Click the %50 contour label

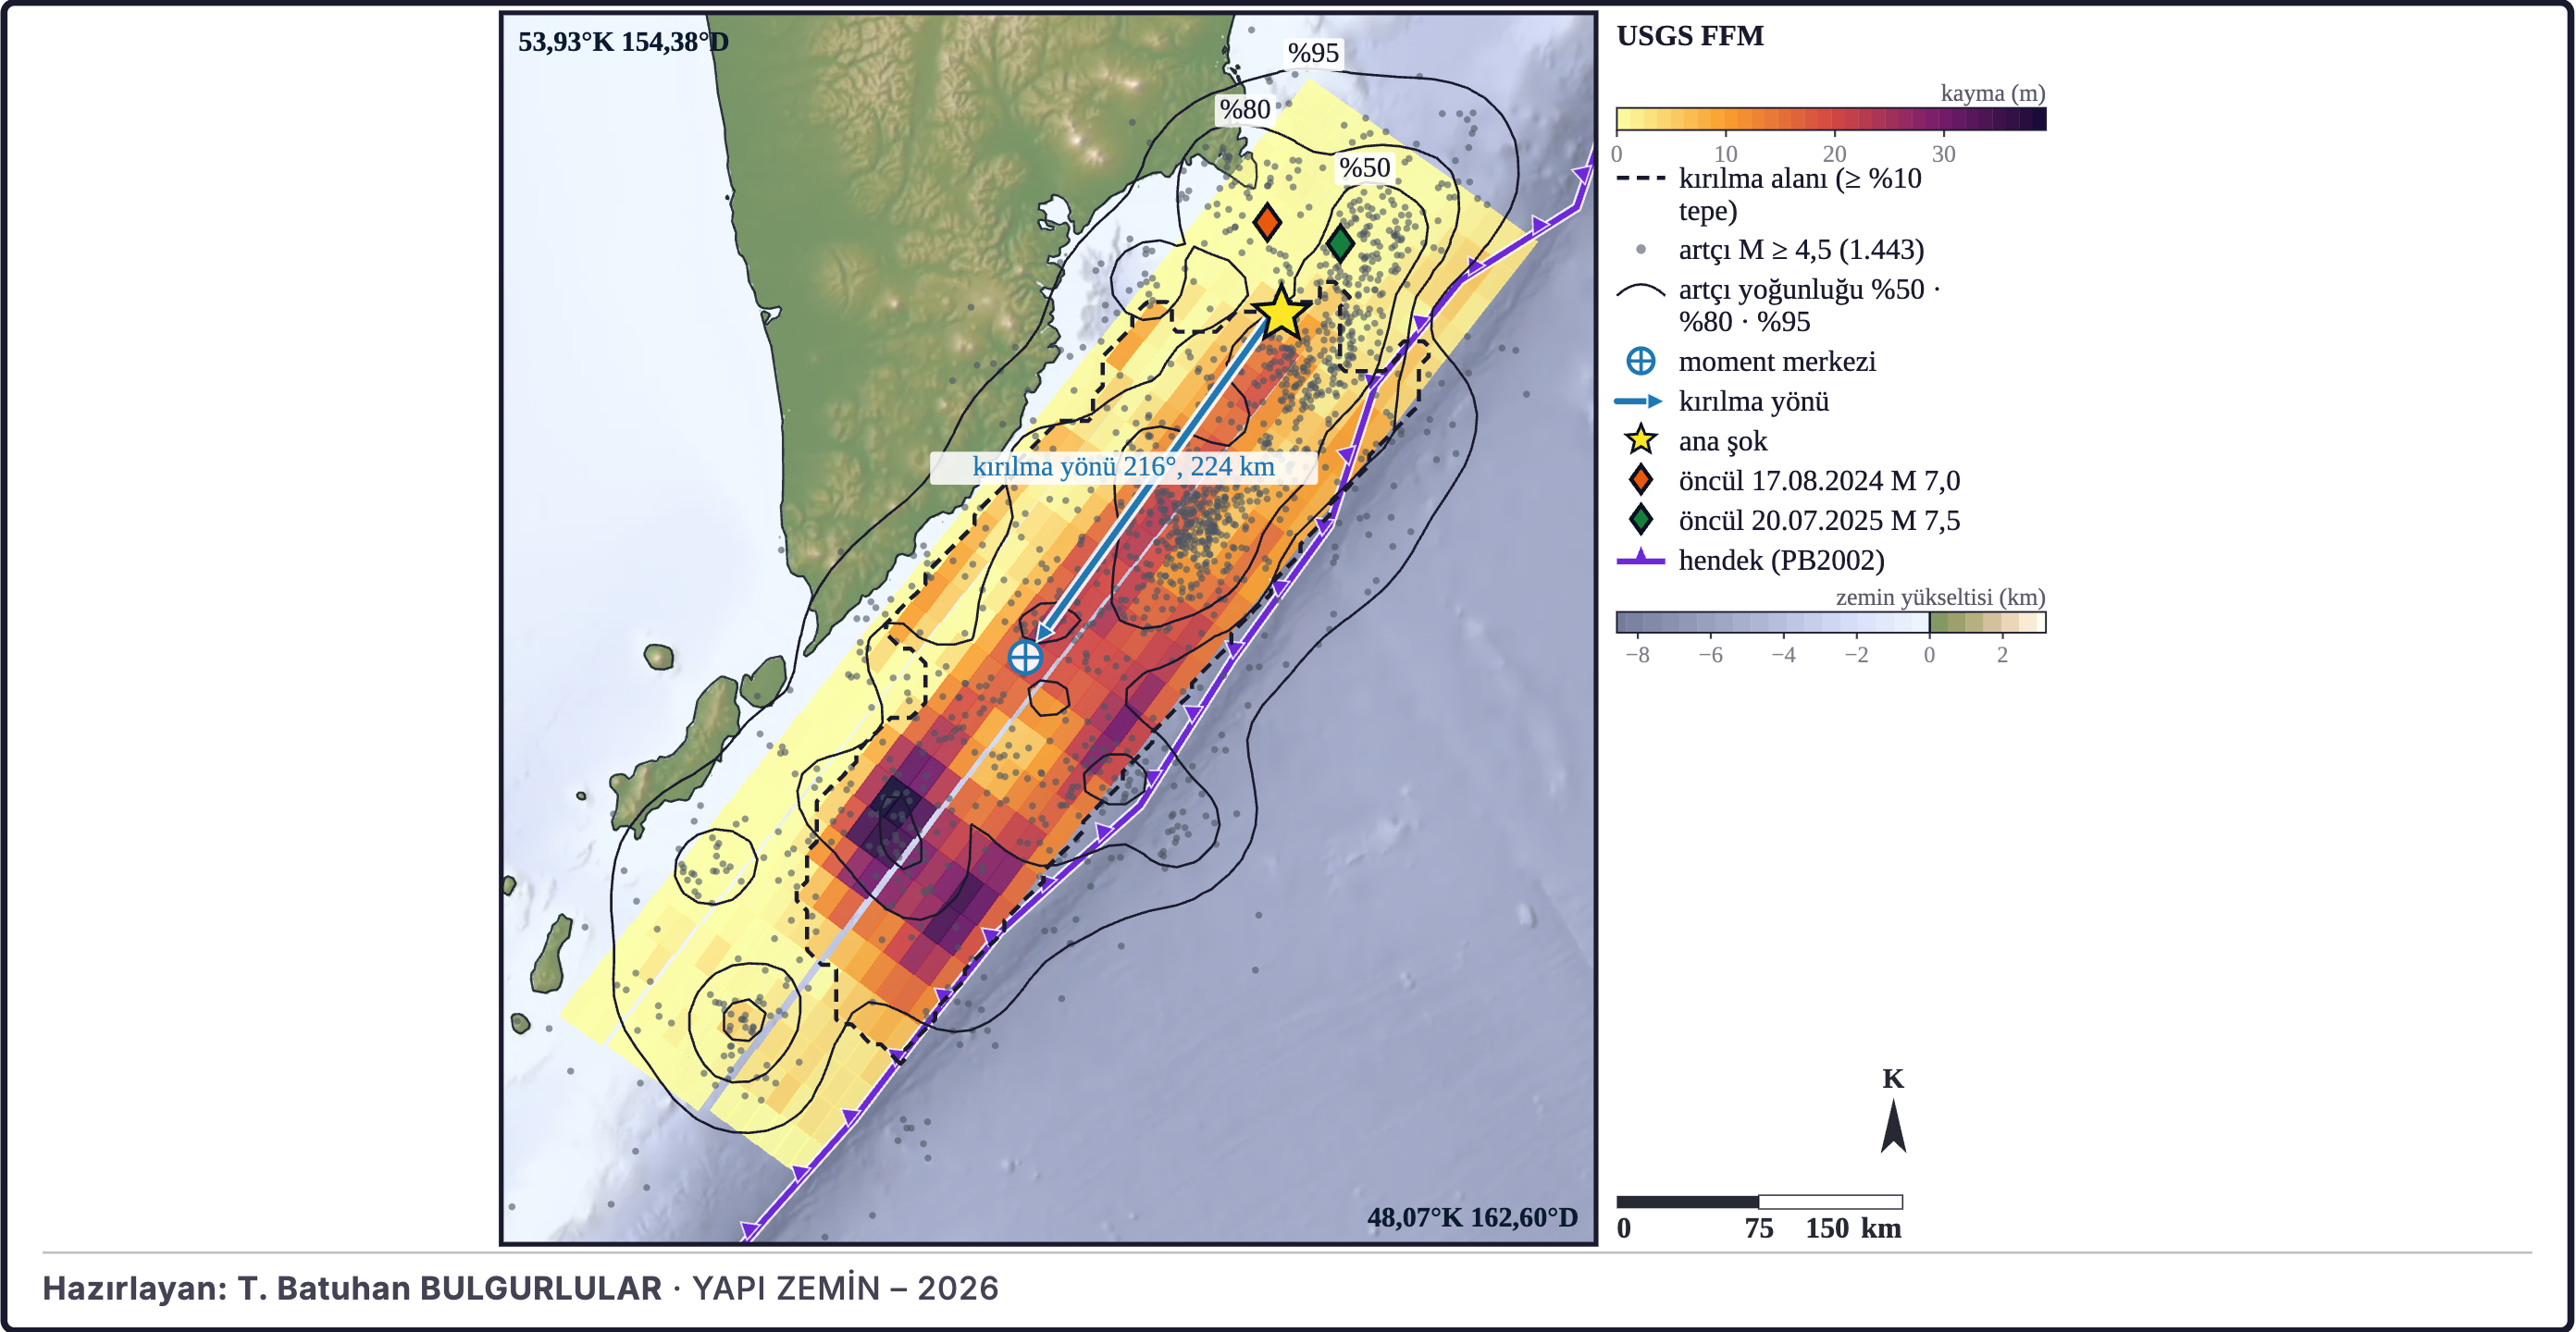click(1365, 167)
